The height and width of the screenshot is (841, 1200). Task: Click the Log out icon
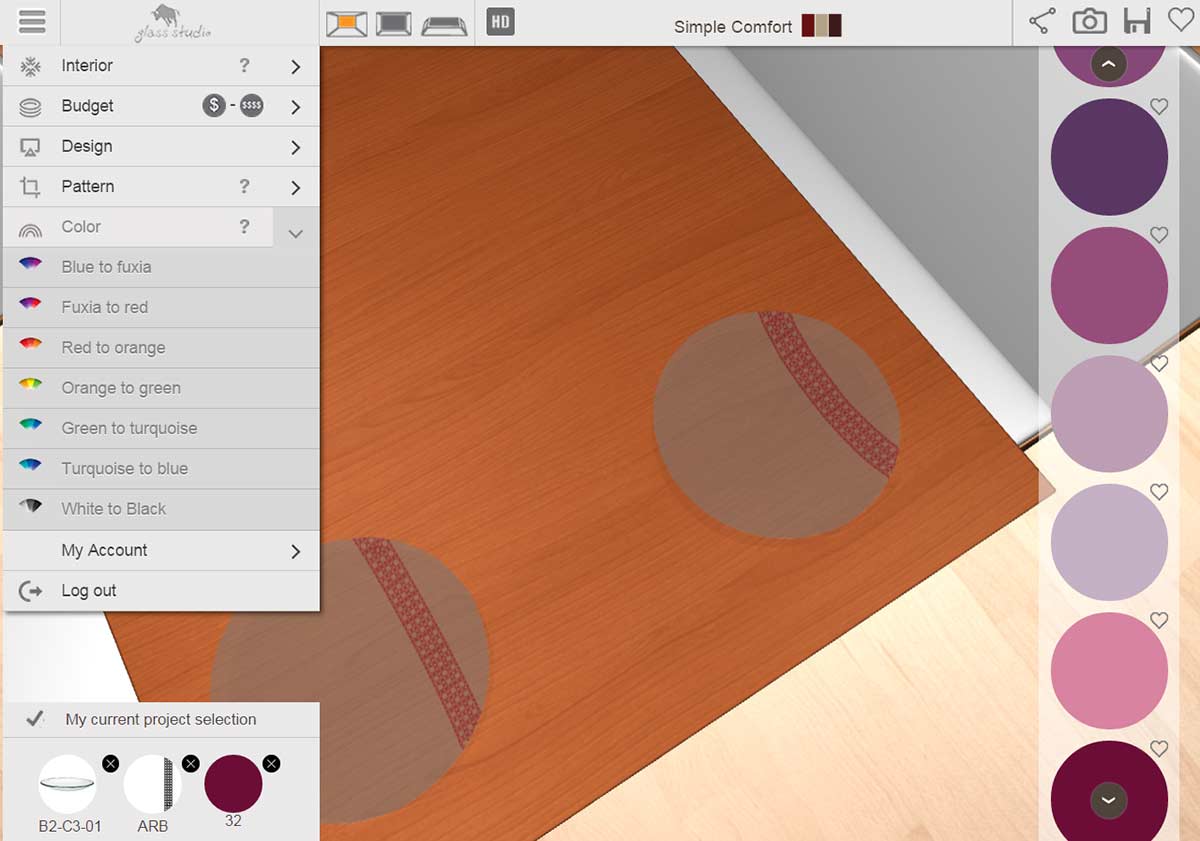[x=31, y=591]
